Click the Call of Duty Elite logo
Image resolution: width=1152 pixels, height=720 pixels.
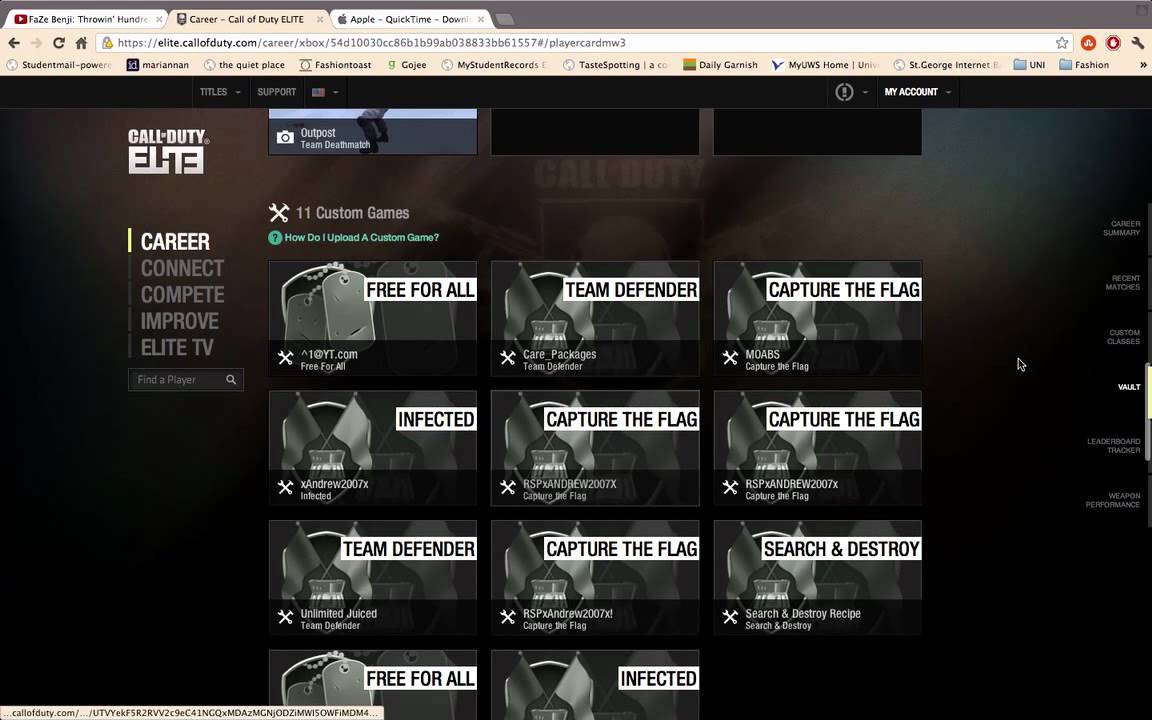pyautogui.click(x=168, y=151)
